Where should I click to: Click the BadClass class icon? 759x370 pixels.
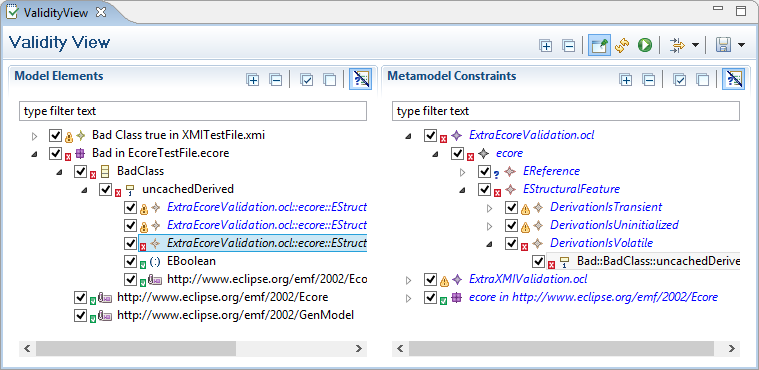tap(105, 171)
